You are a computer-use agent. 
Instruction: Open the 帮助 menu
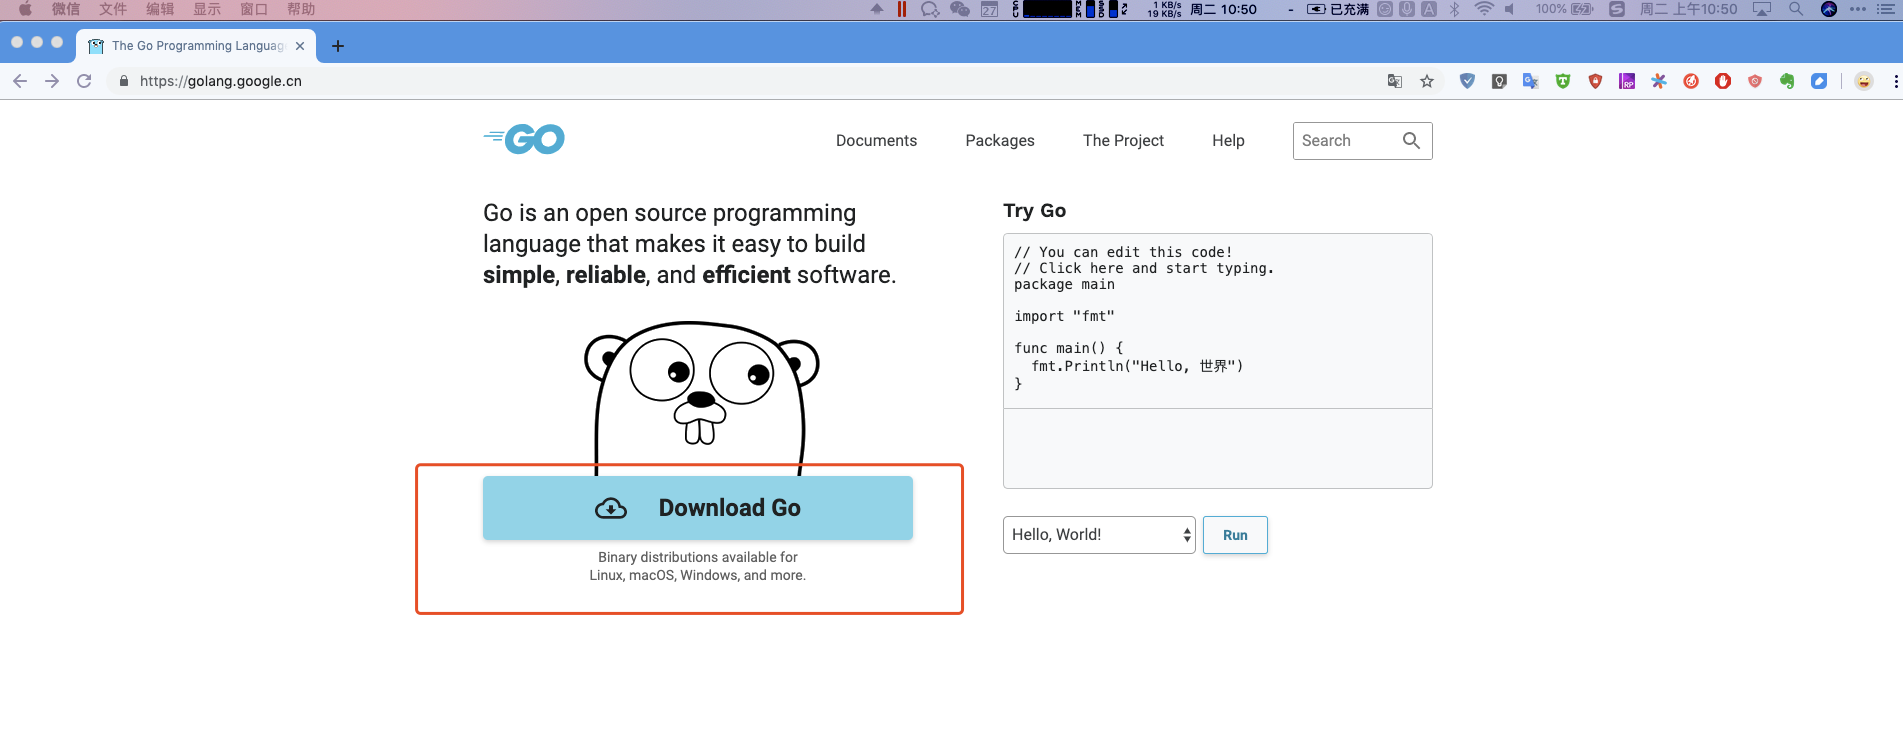tap(301, 9)
